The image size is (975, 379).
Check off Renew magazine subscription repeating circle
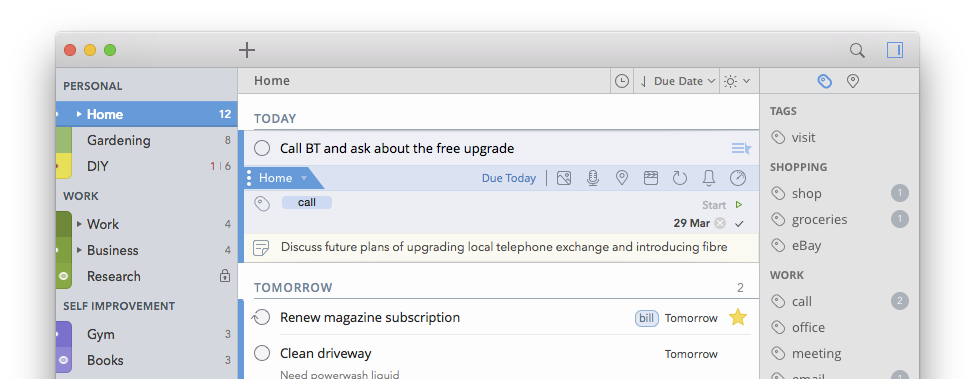point(261,317)
